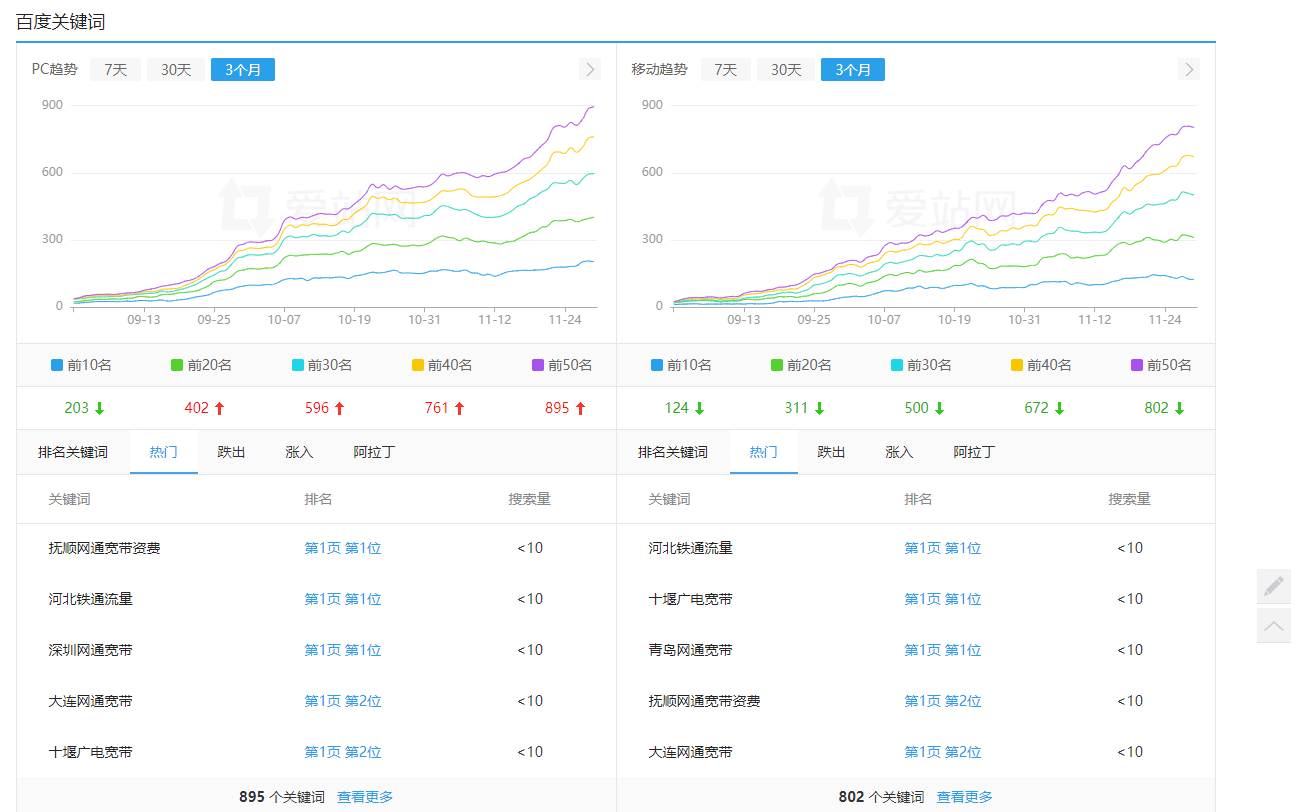Click PC keyword 深圳网通宽带
The height and width of the screenshot is (812, 1309).
coord(91,650)
